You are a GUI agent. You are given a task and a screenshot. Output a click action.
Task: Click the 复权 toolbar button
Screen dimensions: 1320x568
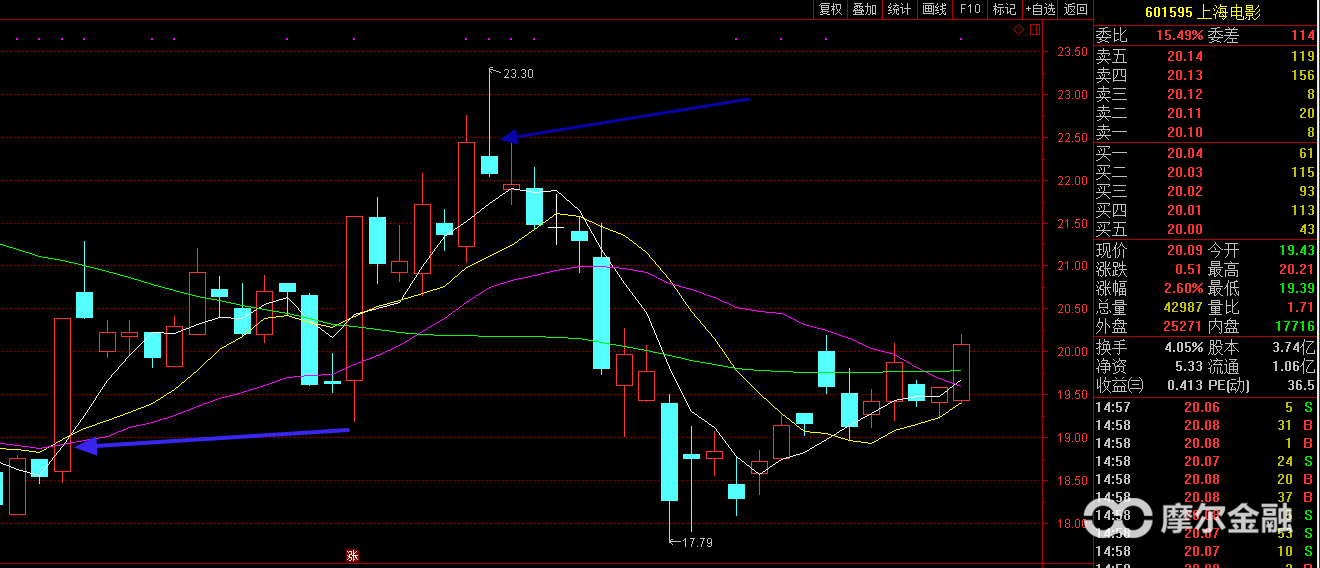coord(830,9)
